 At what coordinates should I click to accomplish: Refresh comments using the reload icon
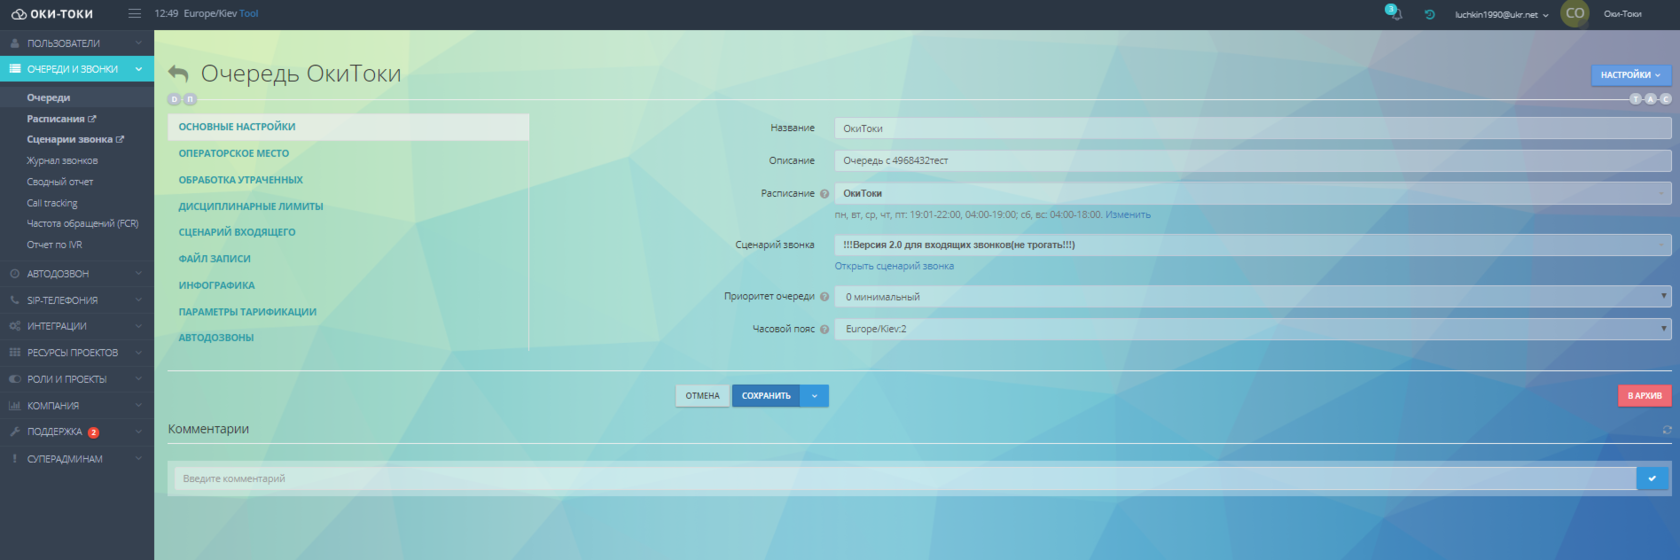(1667, 430)
